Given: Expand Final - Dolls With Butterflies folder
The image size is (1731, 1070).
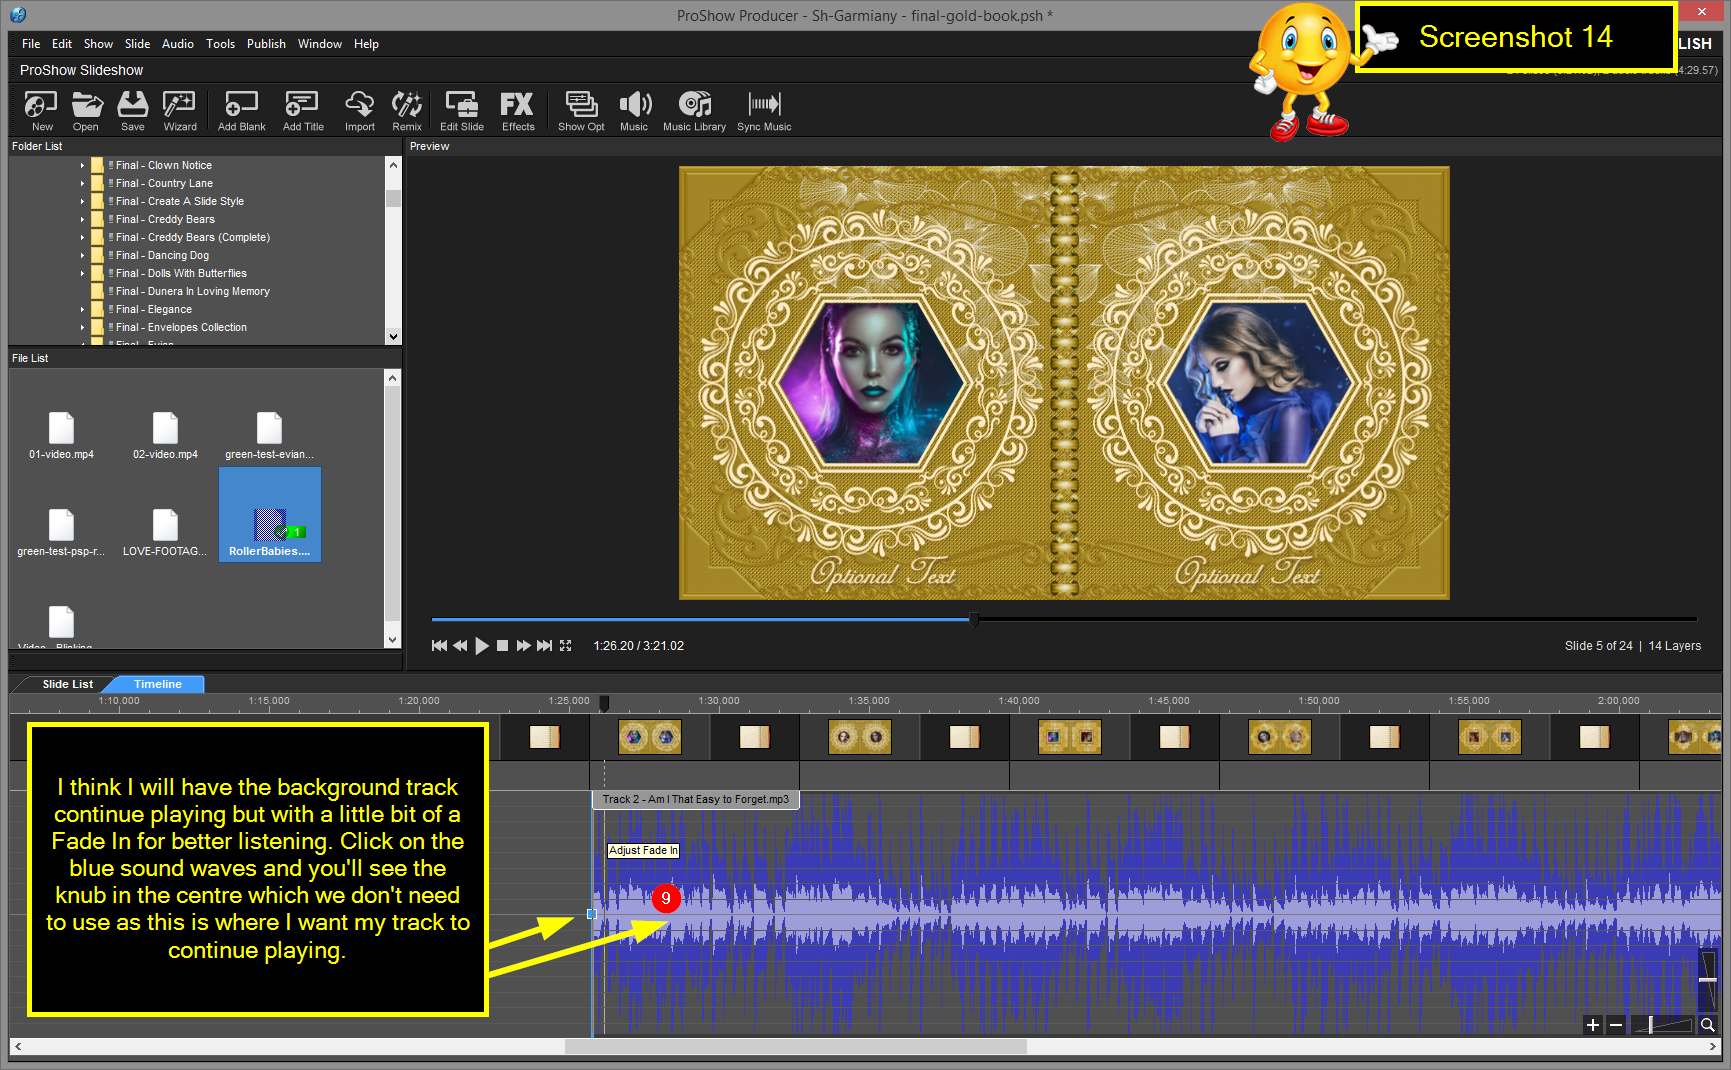Looking at the screenshot, I should click(82, 274).
